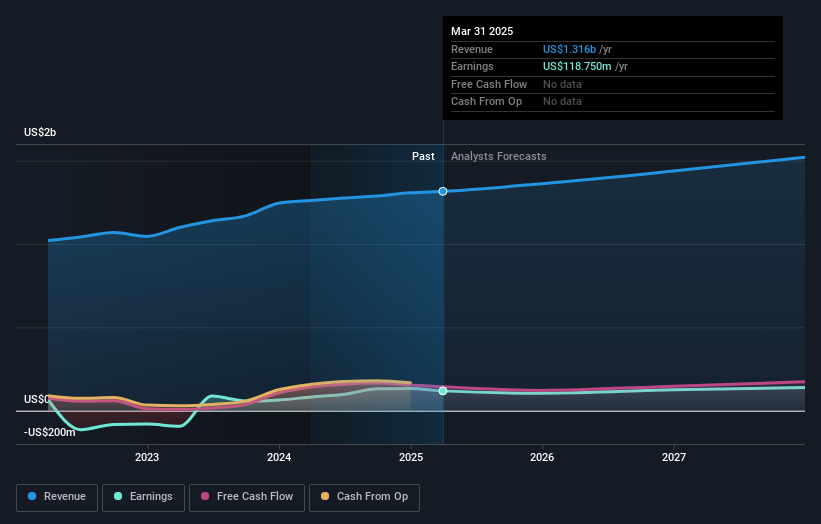Click the Mar 31 2025 tooltip date
The width and height of the screenshot is (821, 524).
(x=482, y=31)
